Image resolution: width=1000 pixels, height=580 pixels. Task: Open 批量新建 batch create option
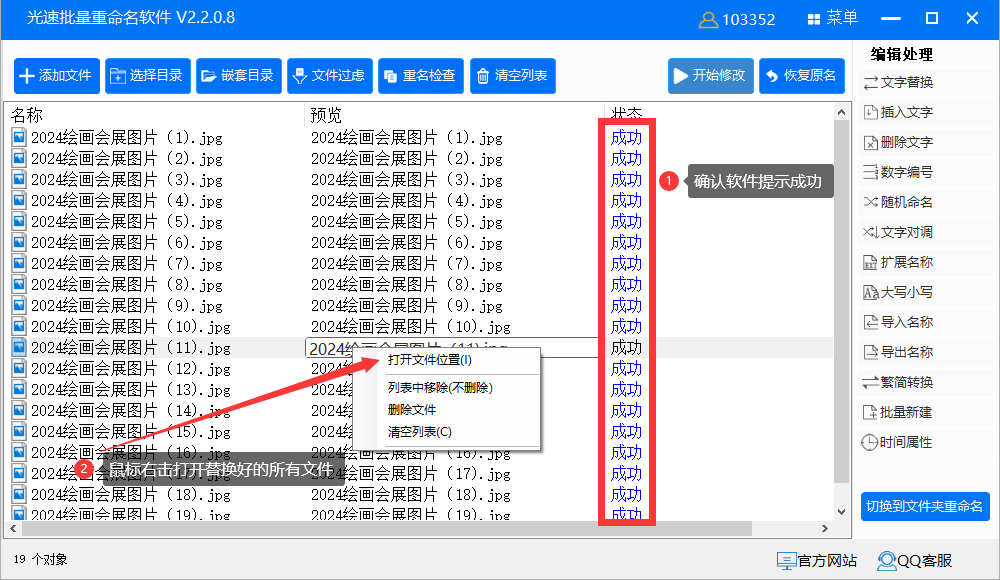pos(899,412)
